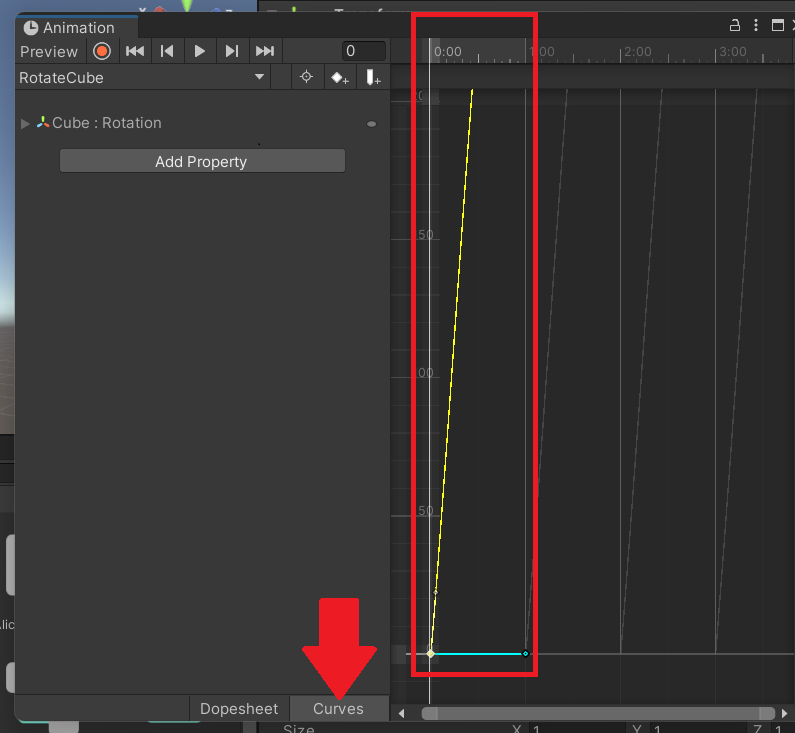
Task: Step to the previous keyframe
Action: 167,51
